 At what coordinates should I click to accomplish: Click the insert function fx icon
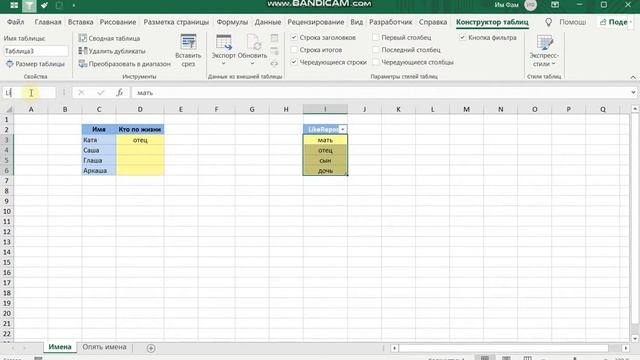pyautogui.click(x=119, y=93)
